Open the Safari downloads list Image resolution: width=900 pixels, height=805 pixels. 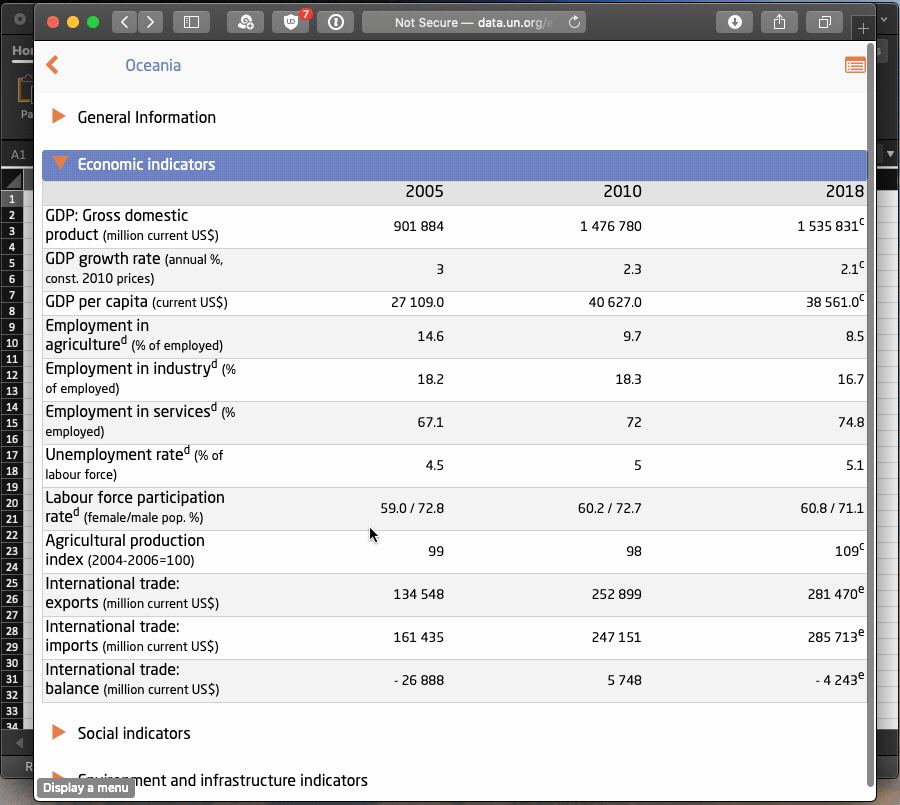(x=735, y=22)
